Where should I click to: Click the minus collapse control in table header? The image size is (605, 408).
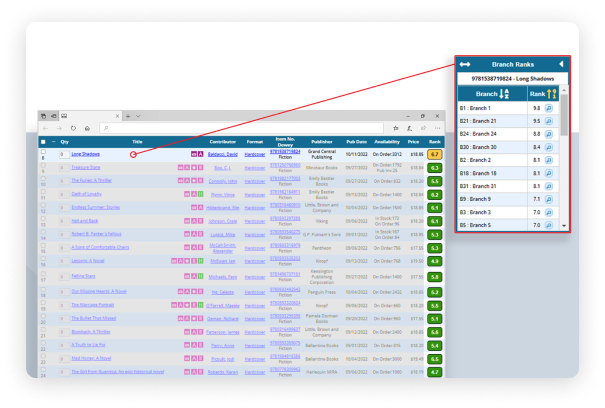tap(53, 142)
